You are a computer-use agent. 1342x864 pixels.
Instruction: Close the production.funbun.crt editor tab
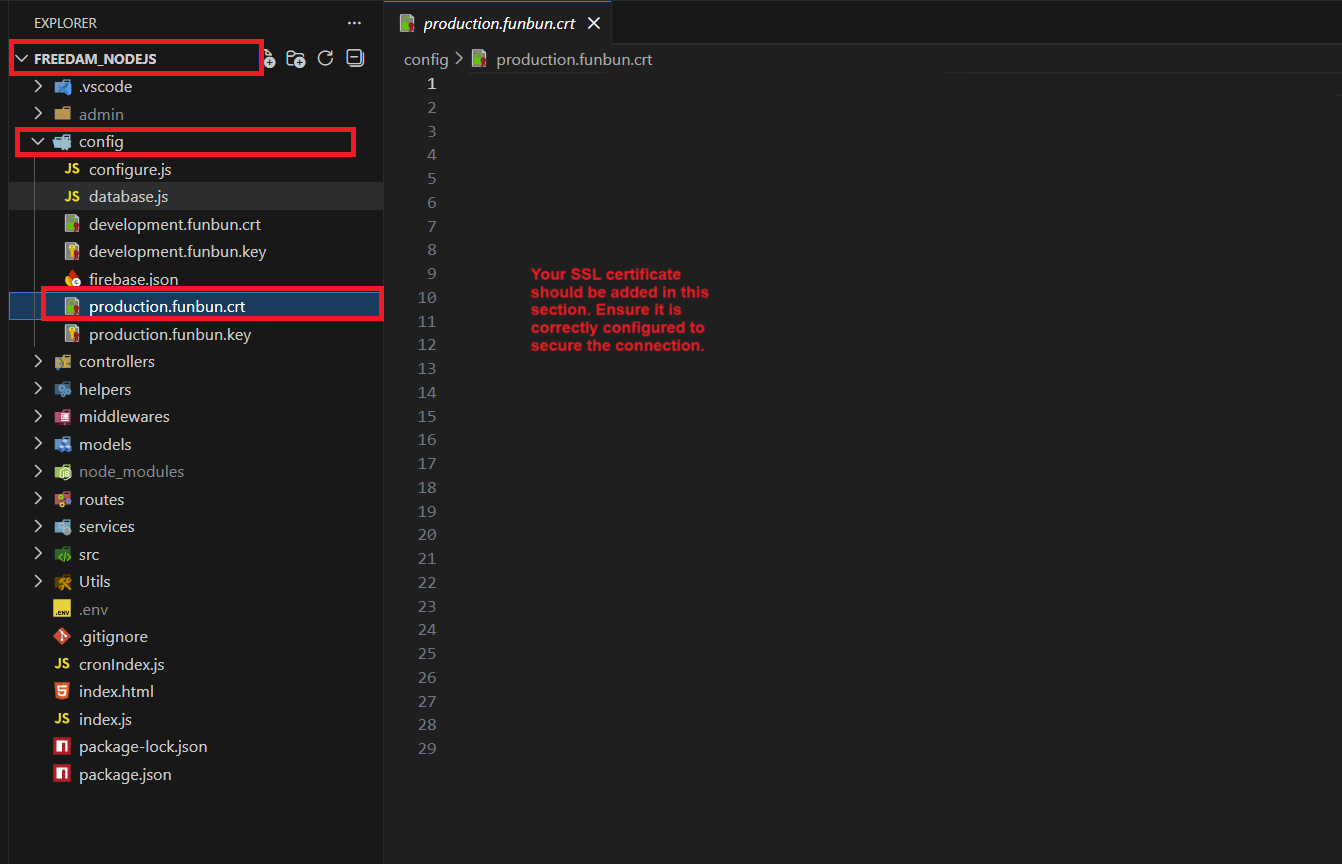(x=594, y=23)
